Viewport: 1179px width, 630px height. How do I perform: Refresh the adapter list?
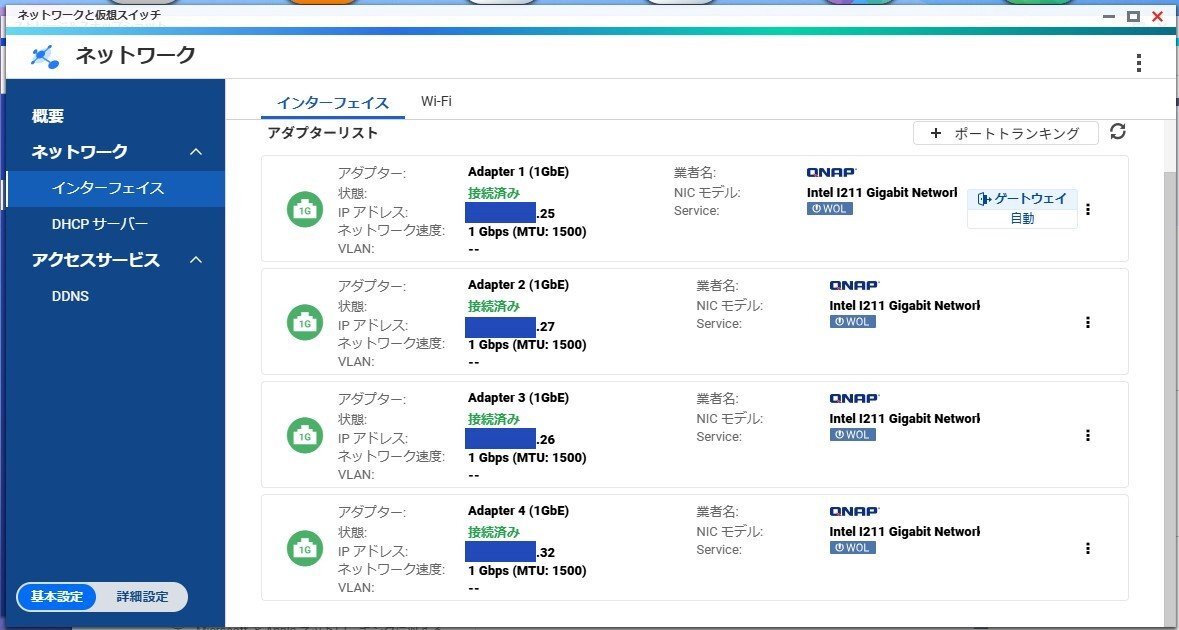1118,131
